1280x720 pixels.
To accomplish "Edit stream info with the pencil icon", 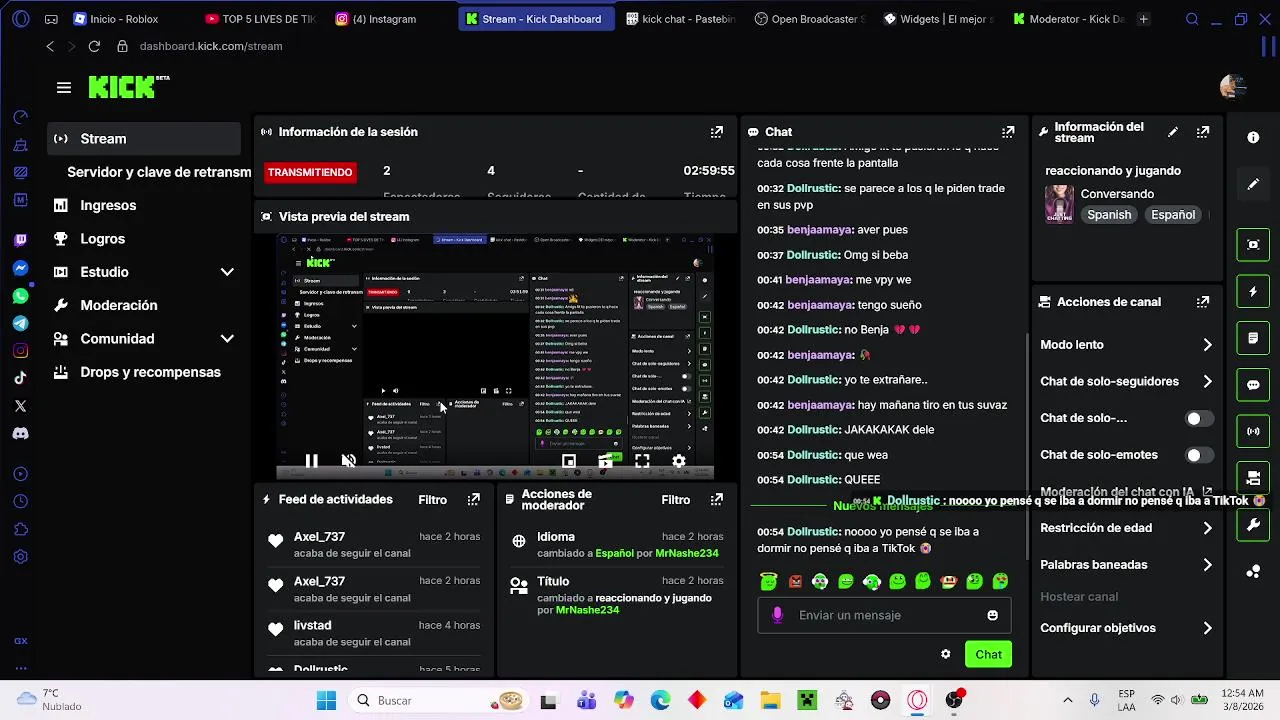I will coord(1173,132).
